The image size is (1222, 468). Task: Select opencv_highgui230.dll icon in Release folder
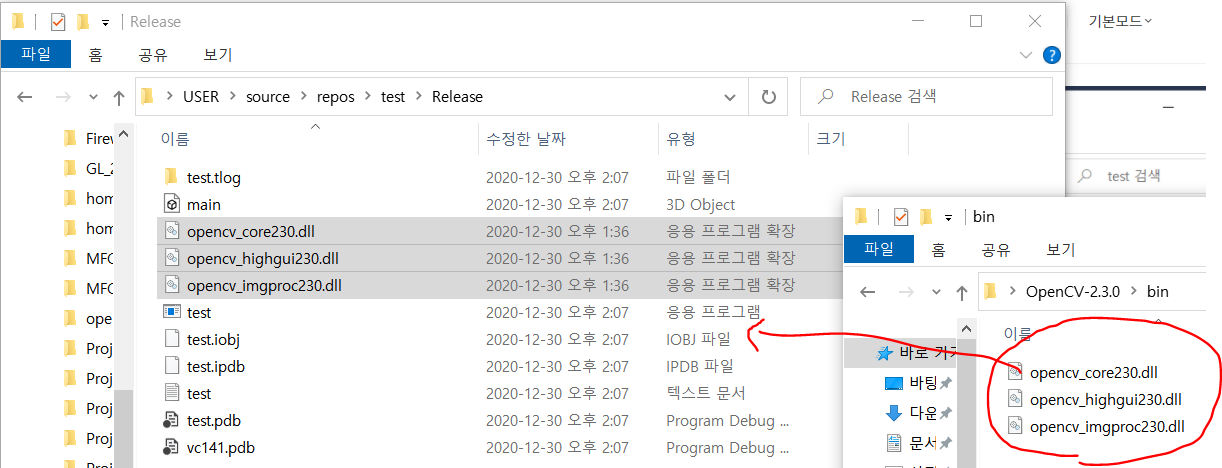coord(170,258)
